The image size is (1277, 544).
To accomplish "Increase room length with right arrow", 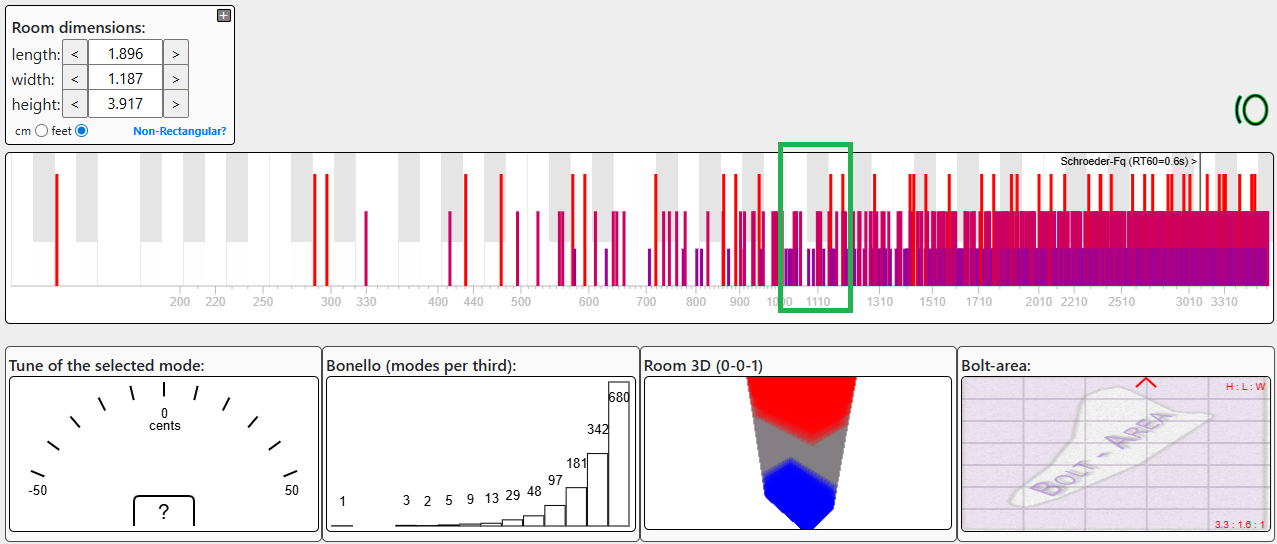I will 175,54.
